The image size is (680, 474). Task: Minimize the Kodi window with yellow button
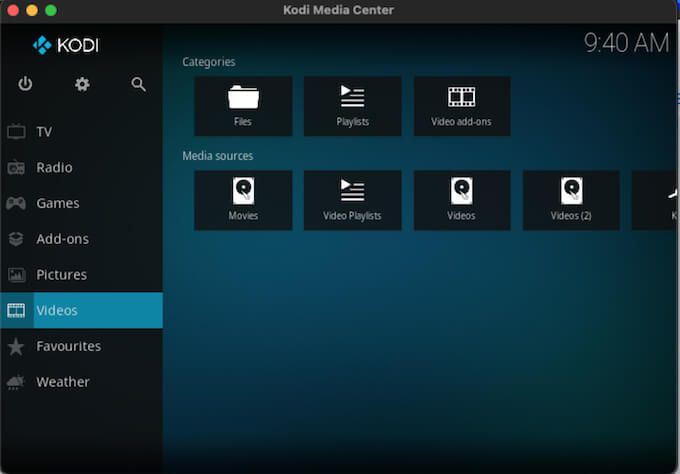[x=32, y=10]
